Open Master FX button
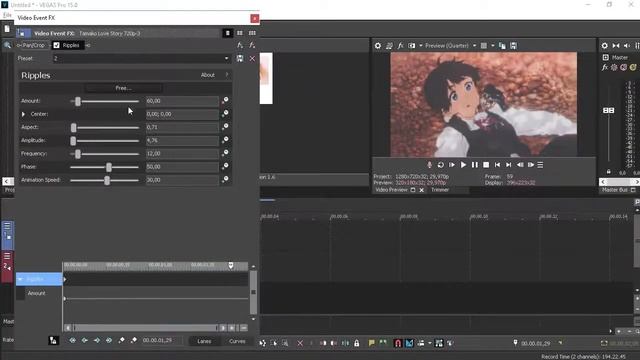This screenshot has width=640, height=360. pyautogui.click(x=605, y=67)
